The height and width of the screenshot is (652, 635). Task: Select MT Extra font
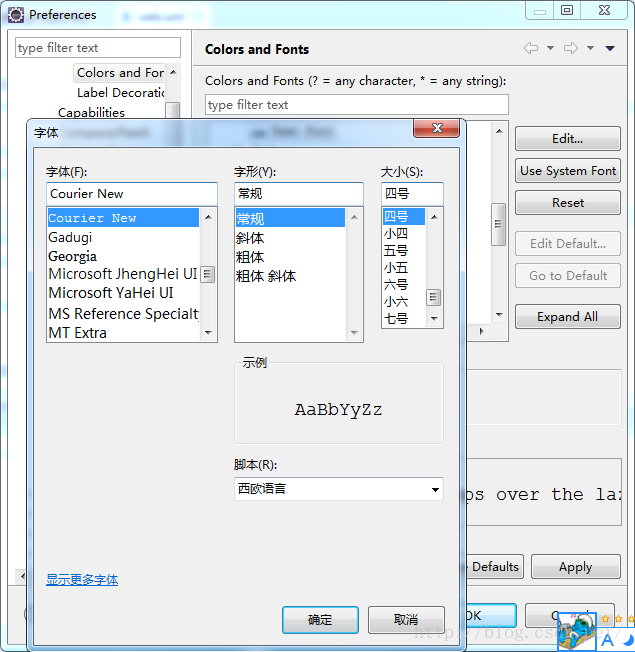[124, 333]
